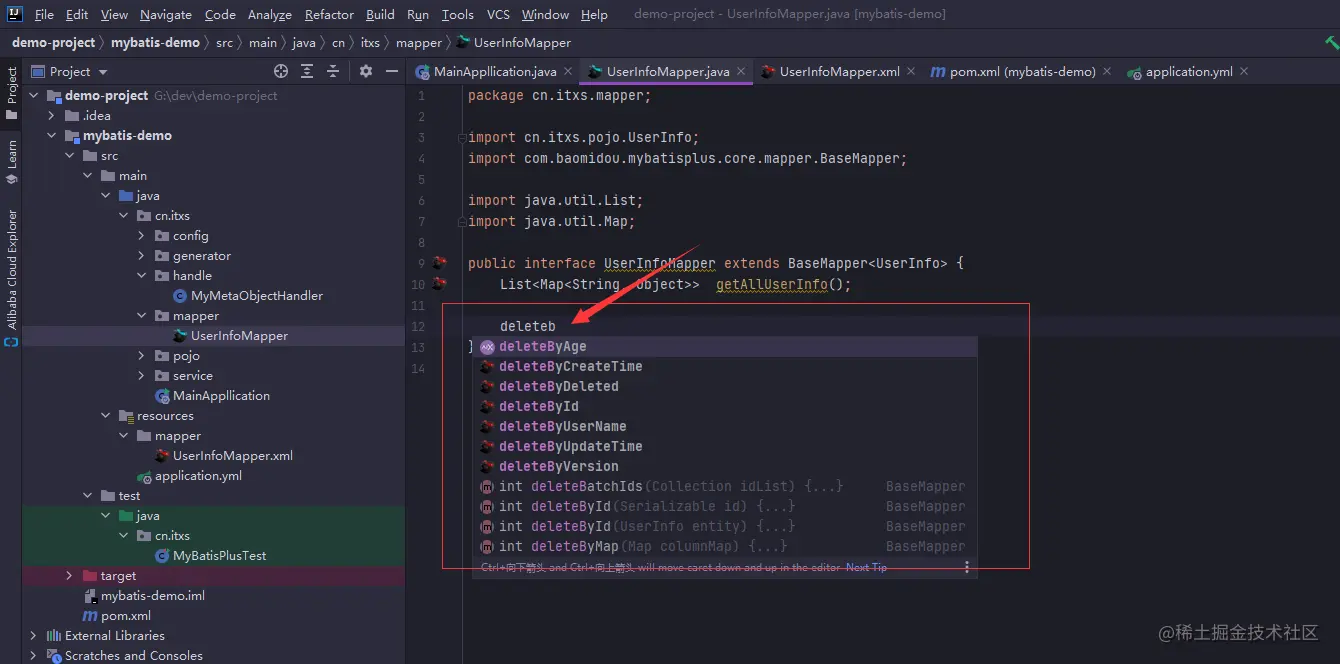
Task: Click the Next Tip link in completion popup
Action: coord(866,567)
